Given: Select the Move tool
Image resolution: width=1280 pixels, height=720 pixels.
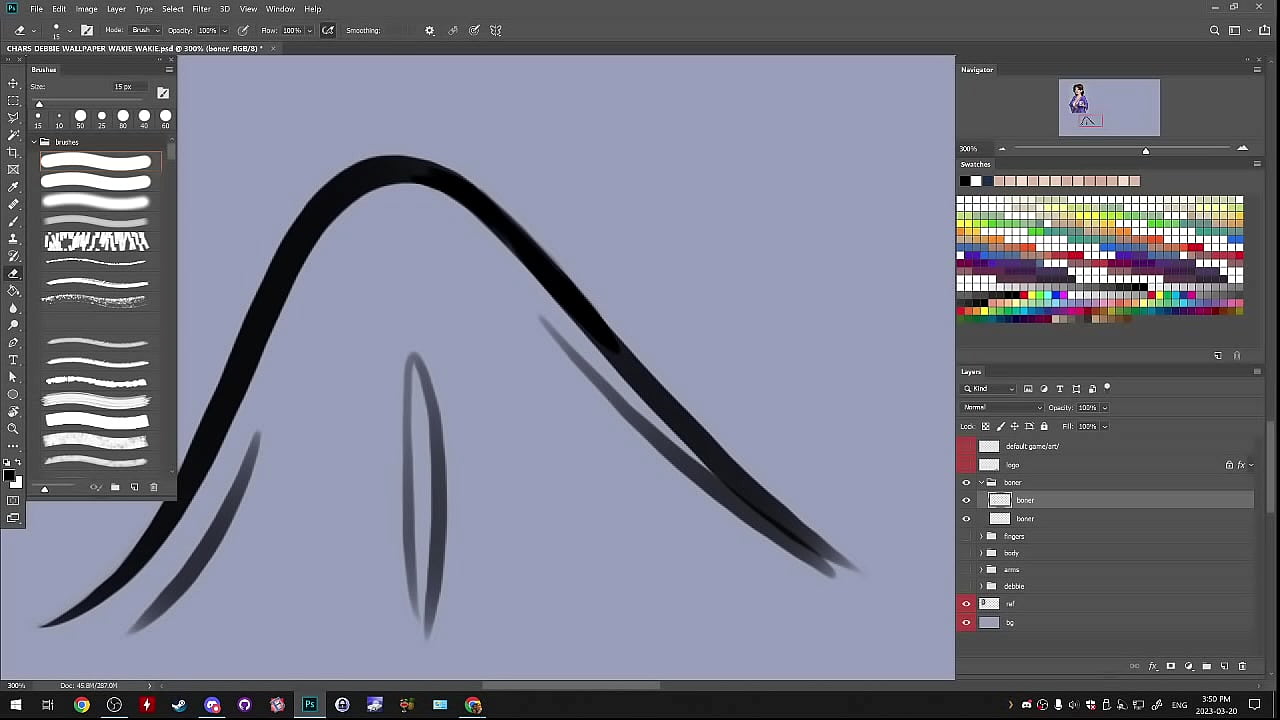Looking at the screenshot, I should point(13,83).
